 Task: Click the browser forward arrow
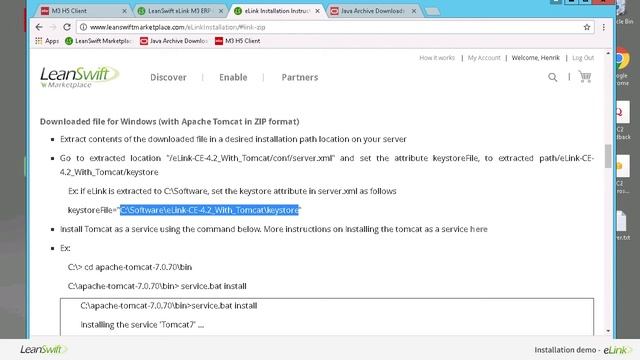[x=53, y=27]
